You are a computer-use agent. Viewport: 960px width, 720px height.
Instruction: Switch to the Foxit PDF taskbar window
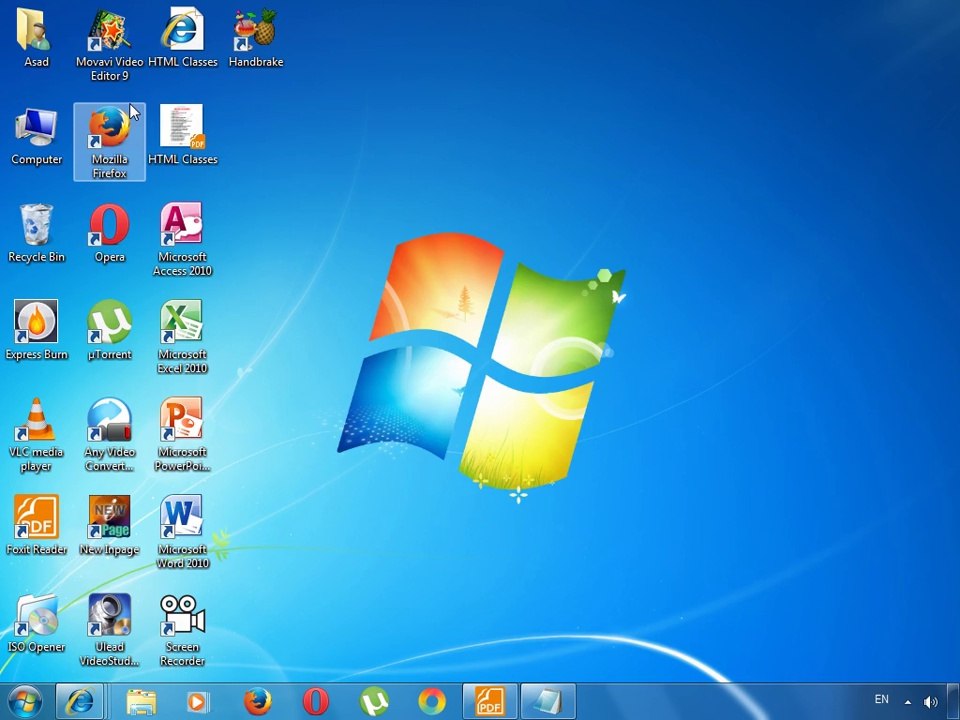490,702
